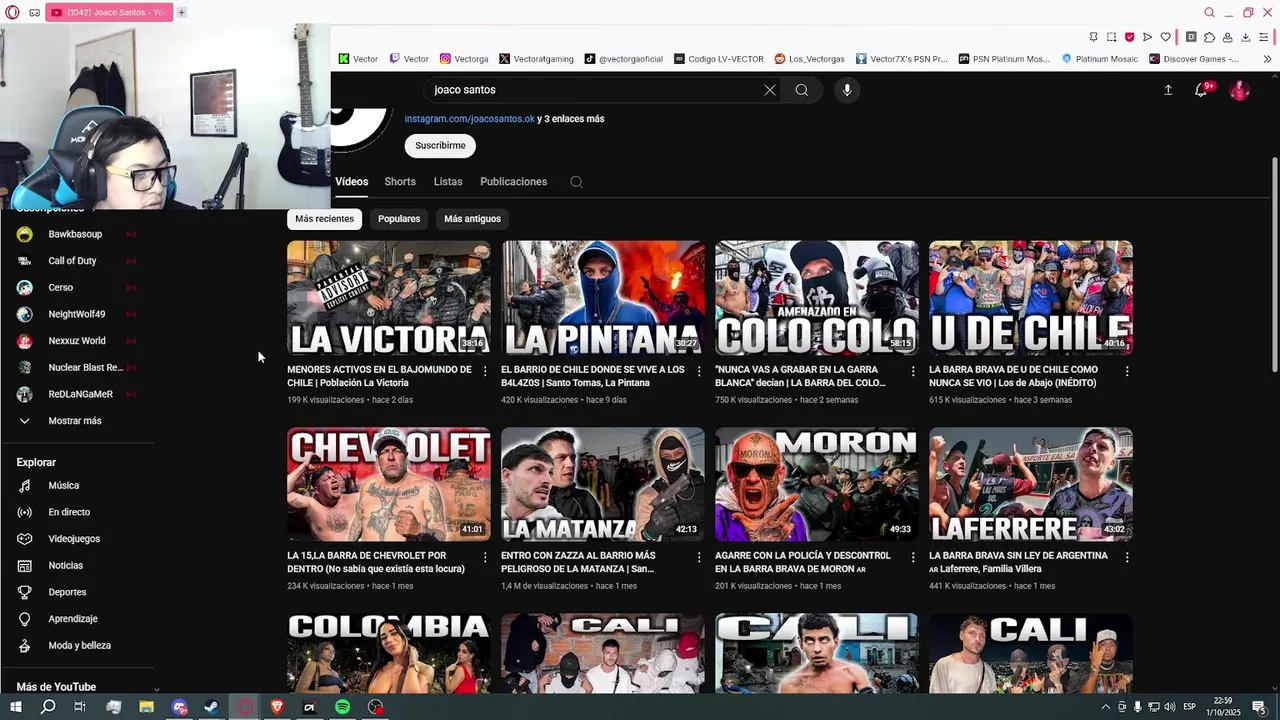The width and height of the screenshot is (1280, 720).
Task: Select Populares sort chip
Action: [399, 219]
